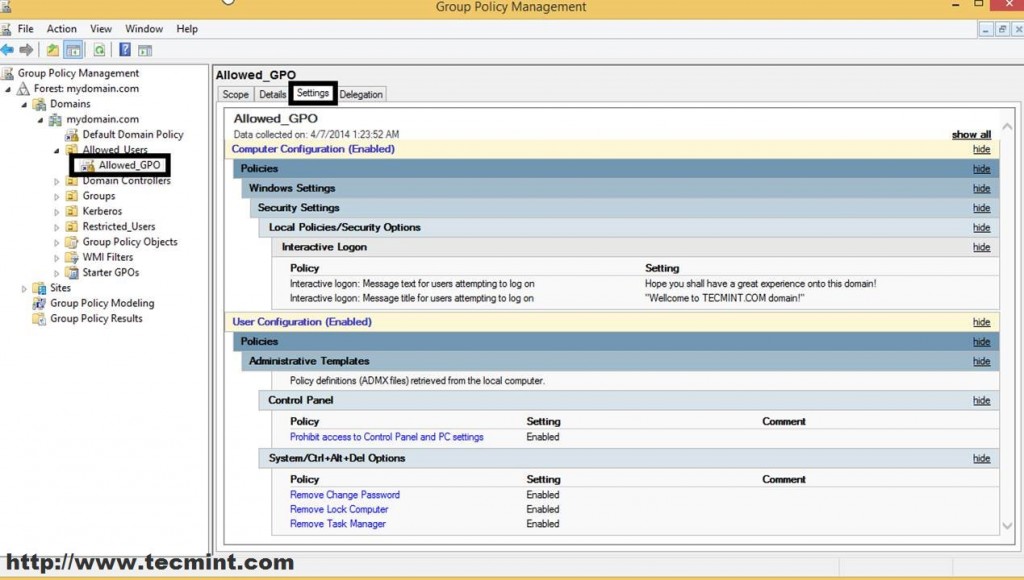Collapse the Interactive Logon section via hide
The height and width of the screenshot is (580, 1024).
coord(981,247)
